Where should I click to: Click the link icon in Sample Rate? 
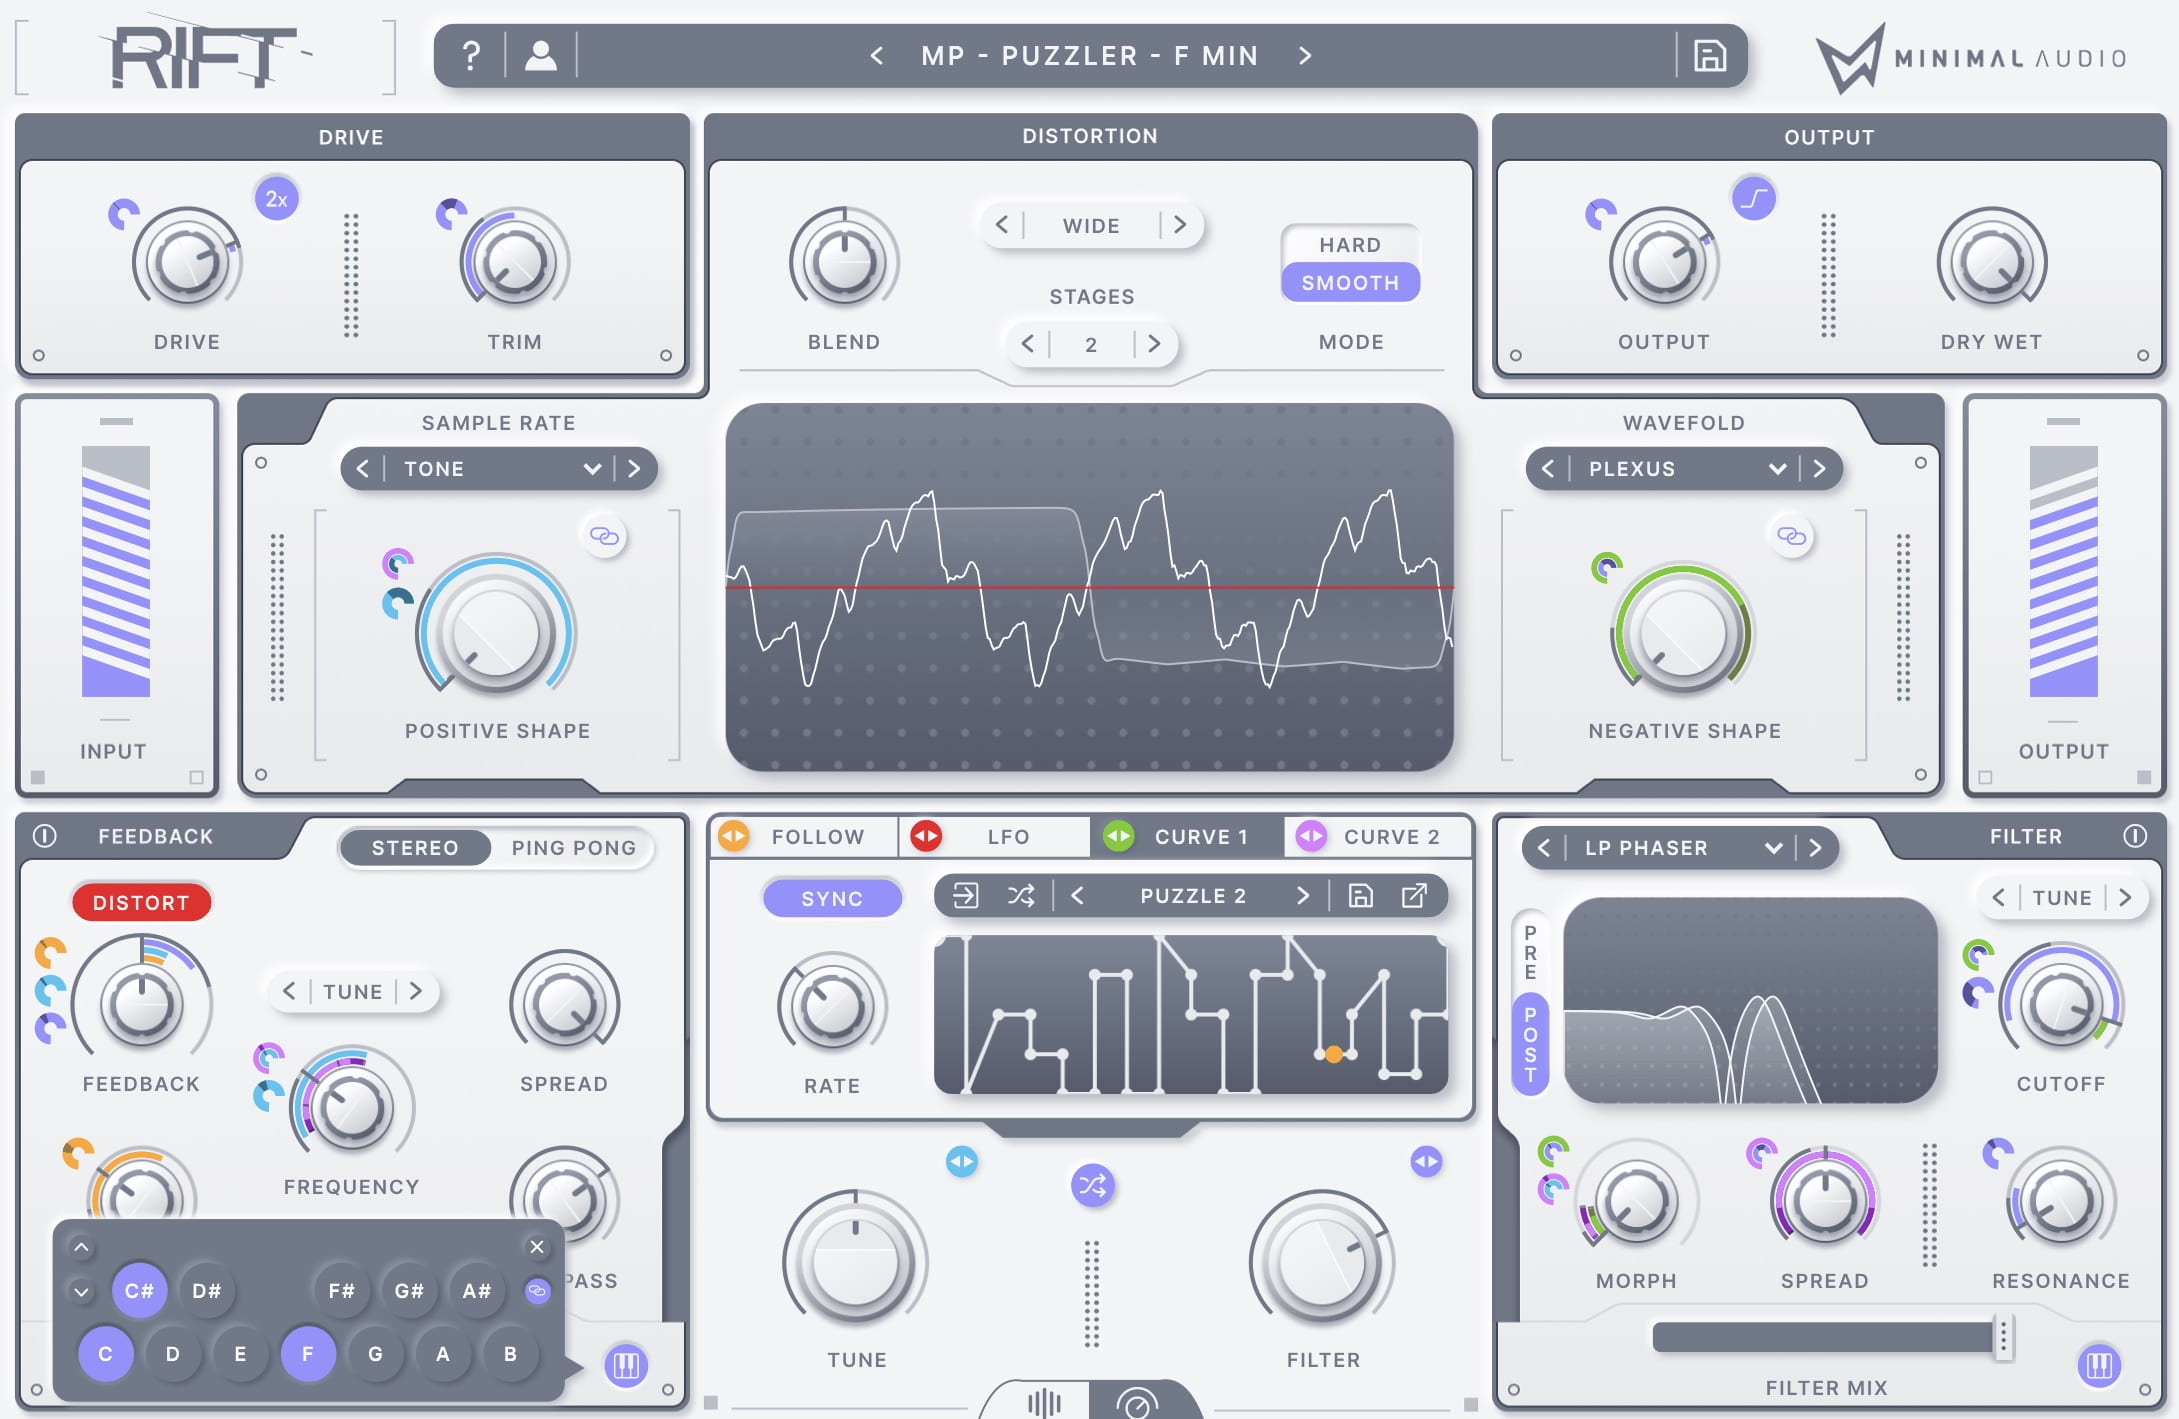(x=604, y=536)
